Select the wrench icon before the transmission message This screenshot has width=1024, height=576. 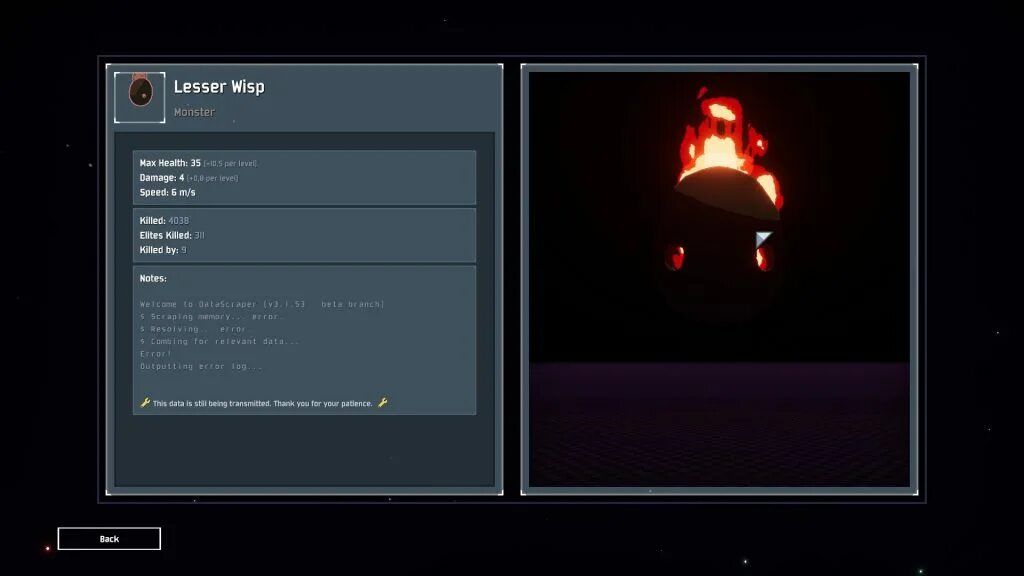[x=143, y=404]
